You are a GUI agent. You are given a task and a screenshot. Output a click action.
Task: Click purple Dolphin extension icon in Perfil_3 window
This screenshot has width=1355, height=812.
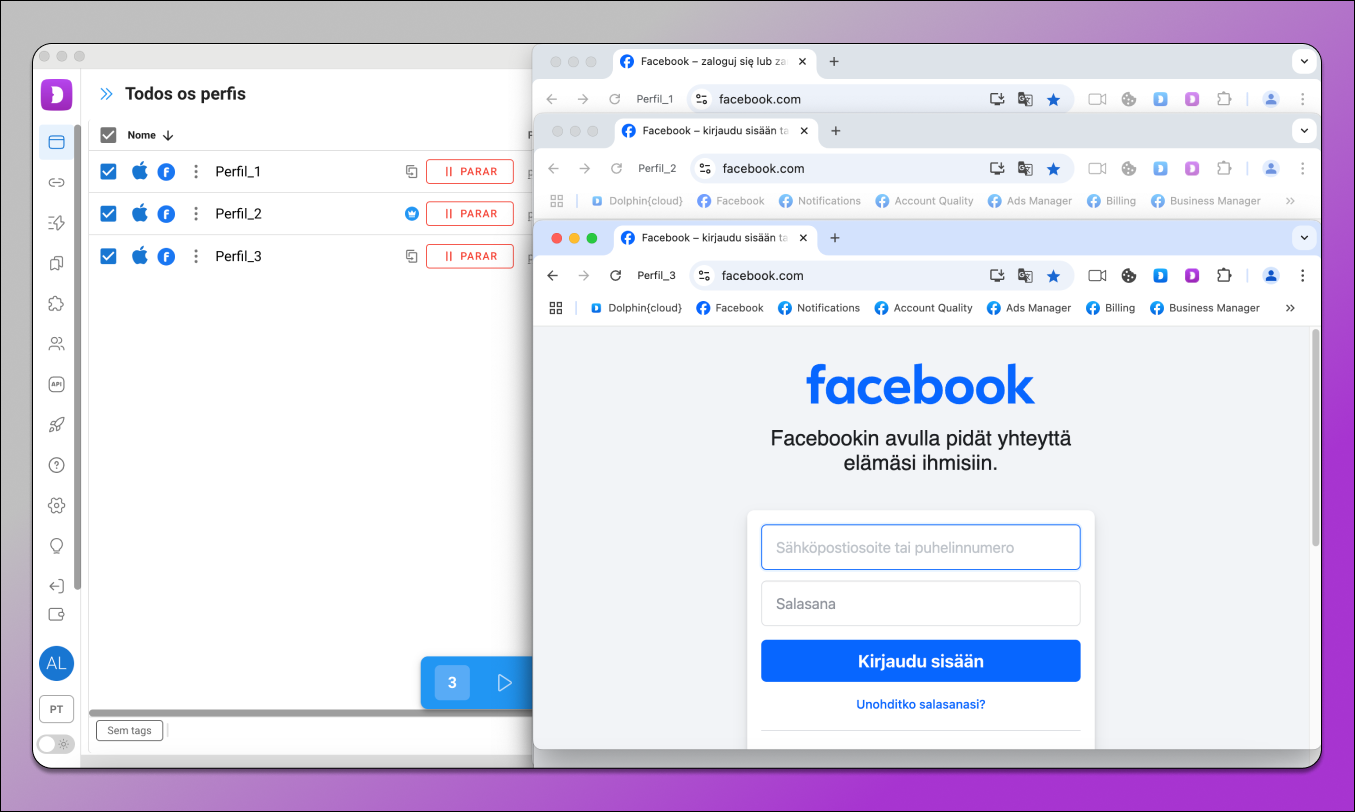[x=1192, y=276]
